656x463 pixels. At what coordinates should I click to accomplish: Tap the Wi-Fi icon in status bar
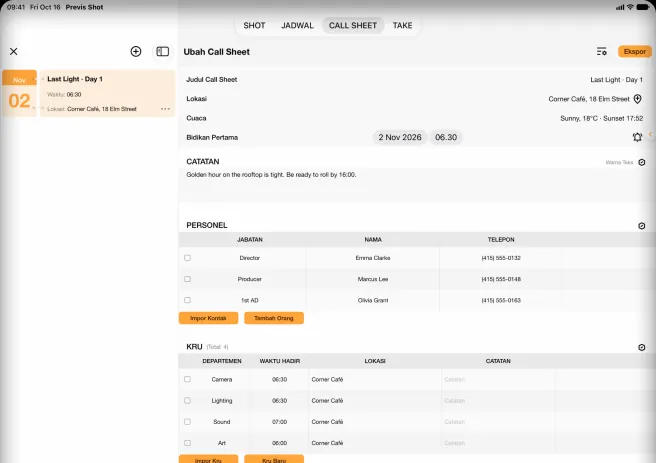tap(630, 7)
